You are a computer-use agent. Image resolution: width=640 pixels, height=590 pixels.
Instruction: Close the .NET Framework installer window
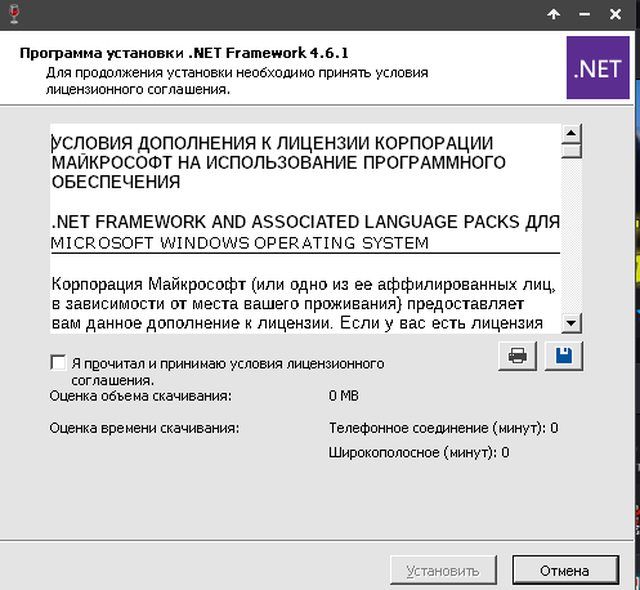[615, 15]
